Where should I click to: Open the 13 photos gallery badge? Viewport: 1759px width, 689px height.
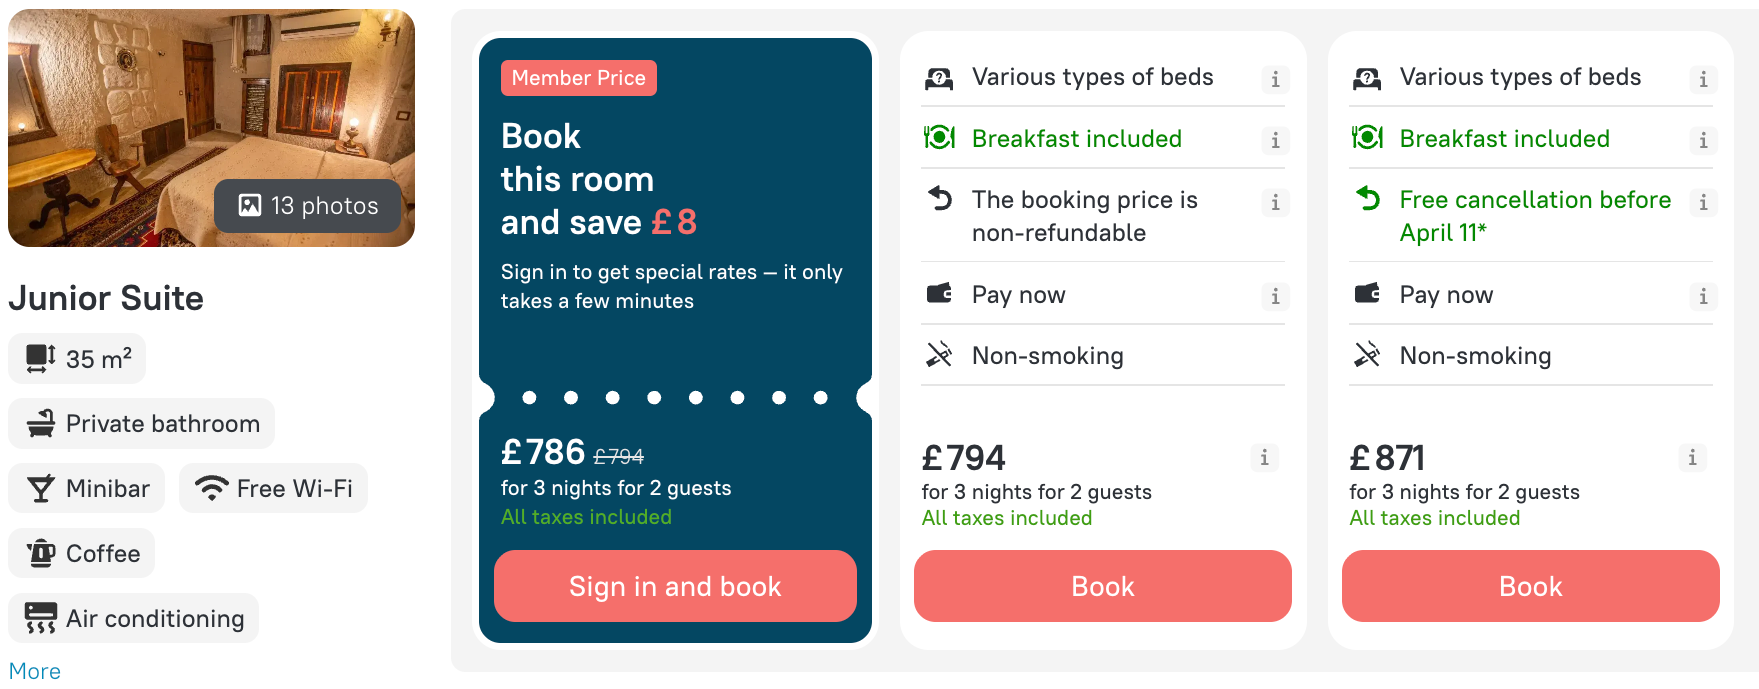point(308,206)
